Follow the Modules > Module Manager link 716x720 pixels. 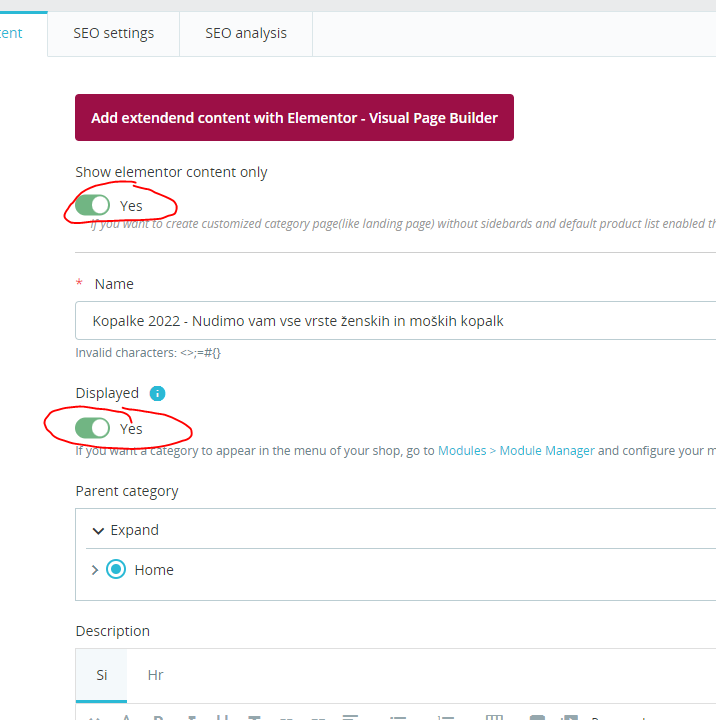coord(516,451)
